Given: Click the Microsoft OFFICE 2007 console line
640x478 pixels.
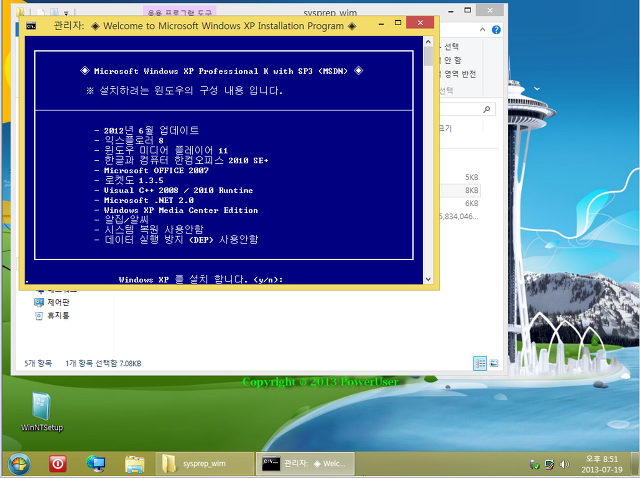Looking at the screenshot, I should click(x=156, y=171).
